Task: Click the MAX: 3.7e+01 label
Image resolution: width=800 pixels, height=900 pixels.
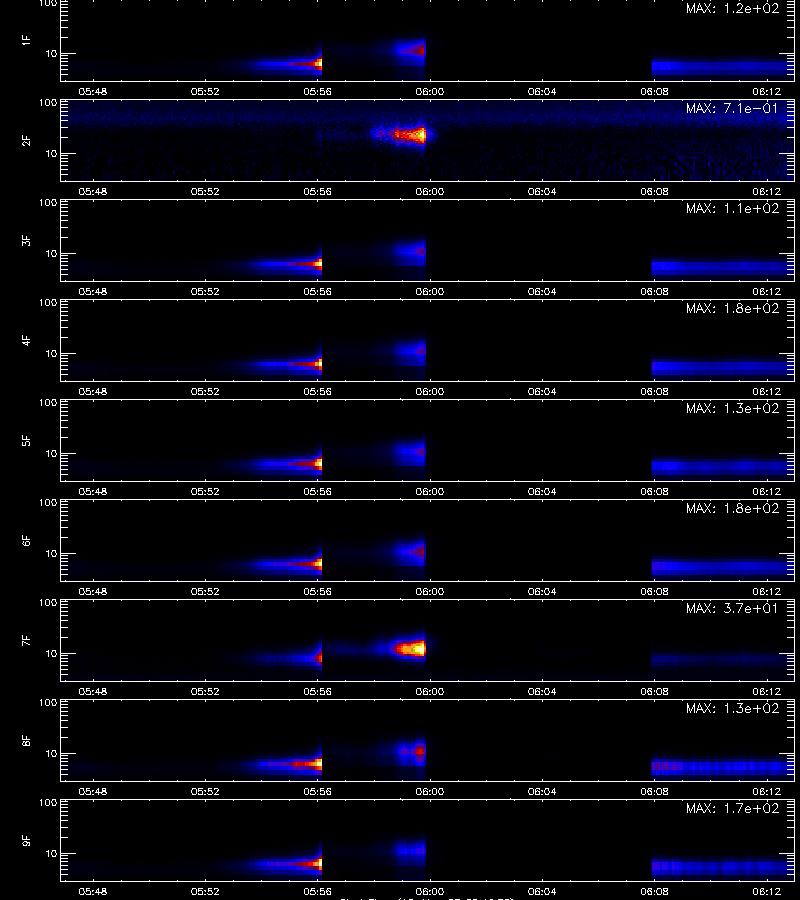Action: coord(732,608)
